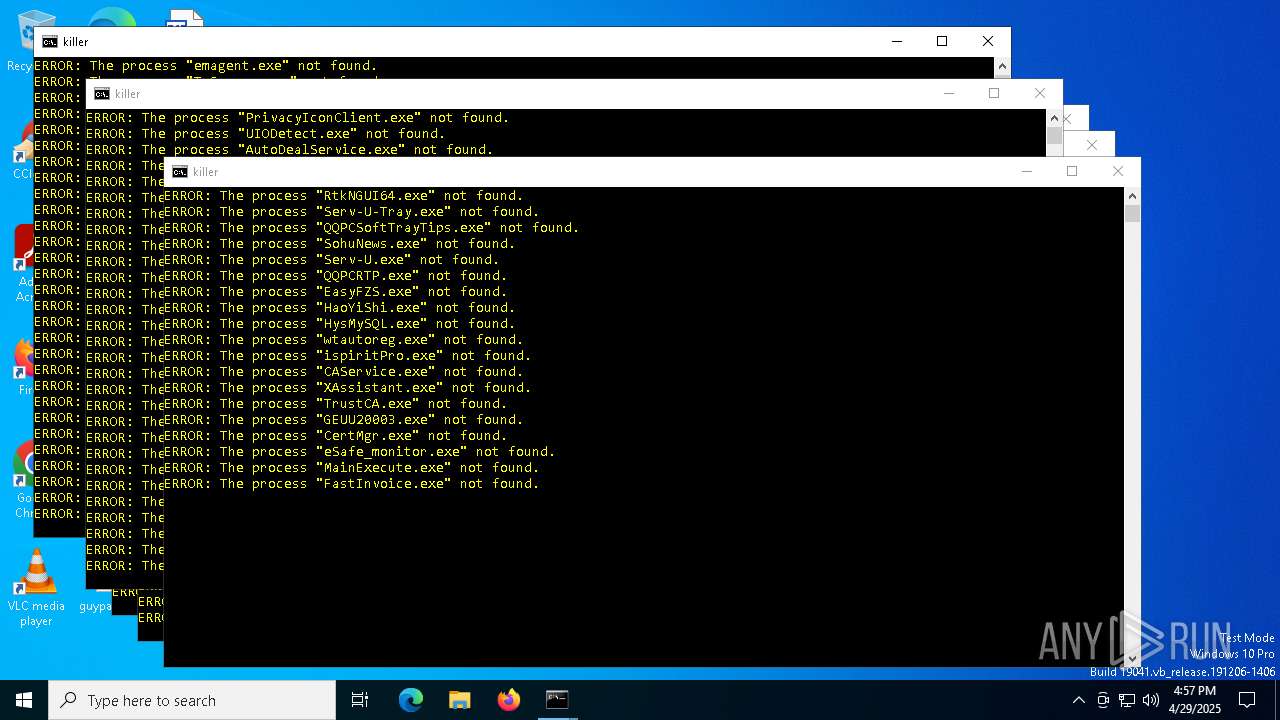Click the "QQPCSoftTrayTips.exe" error line

tap(371, 228)
